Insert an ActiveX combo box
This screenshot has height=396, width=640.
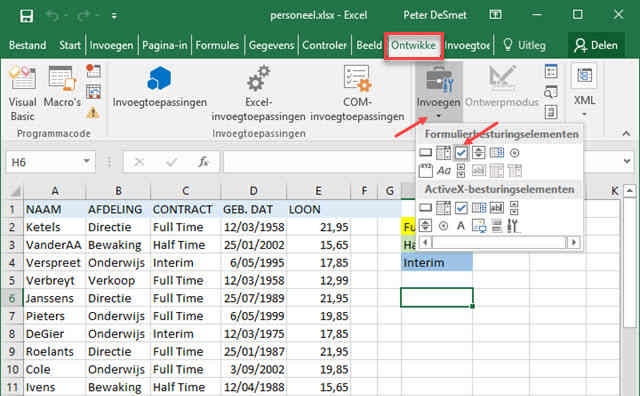(x=443, y=208)
